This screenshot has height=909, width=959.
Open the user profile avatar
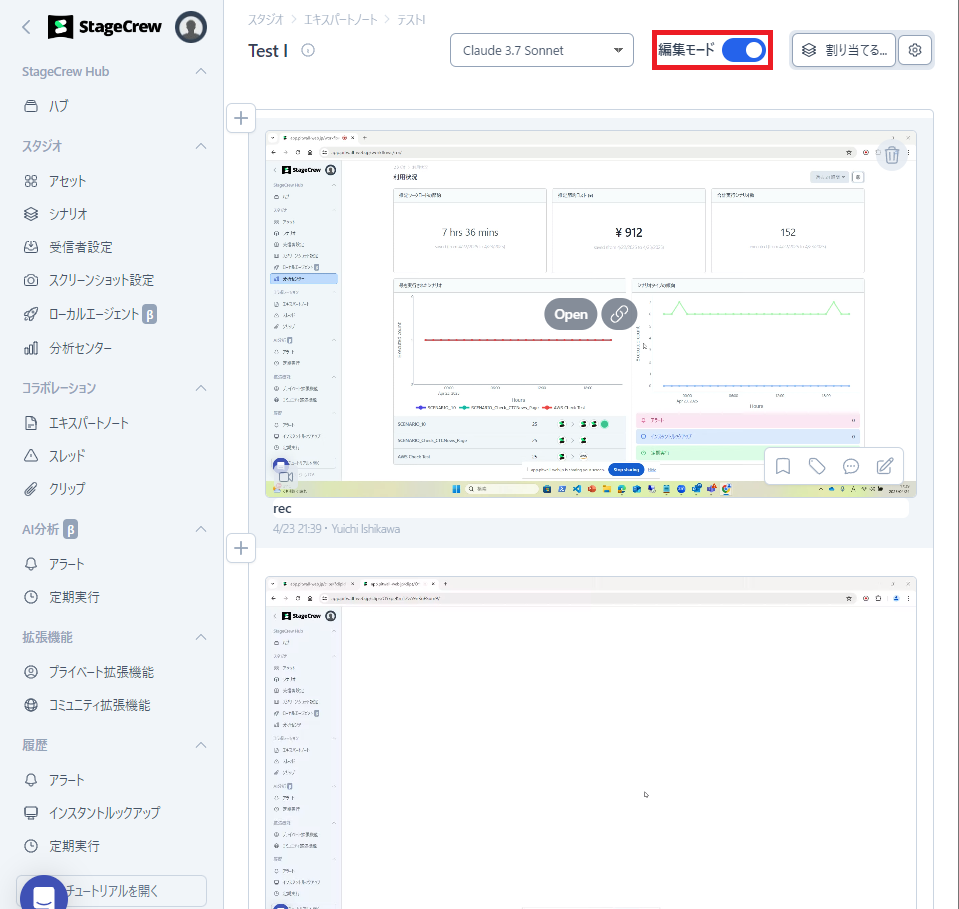click(191, 27)
